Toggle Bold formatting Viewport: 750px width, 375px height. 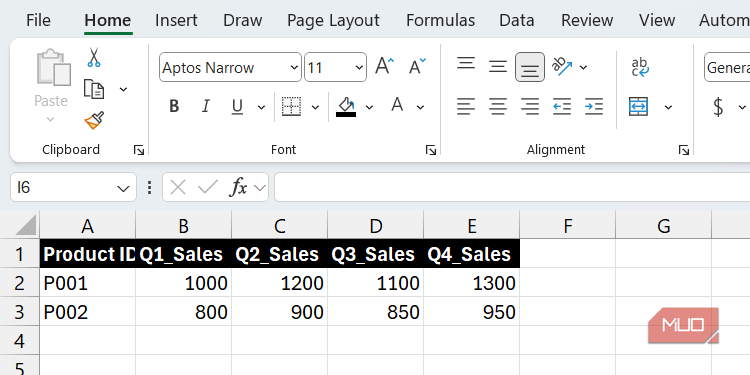pos(174,106)
